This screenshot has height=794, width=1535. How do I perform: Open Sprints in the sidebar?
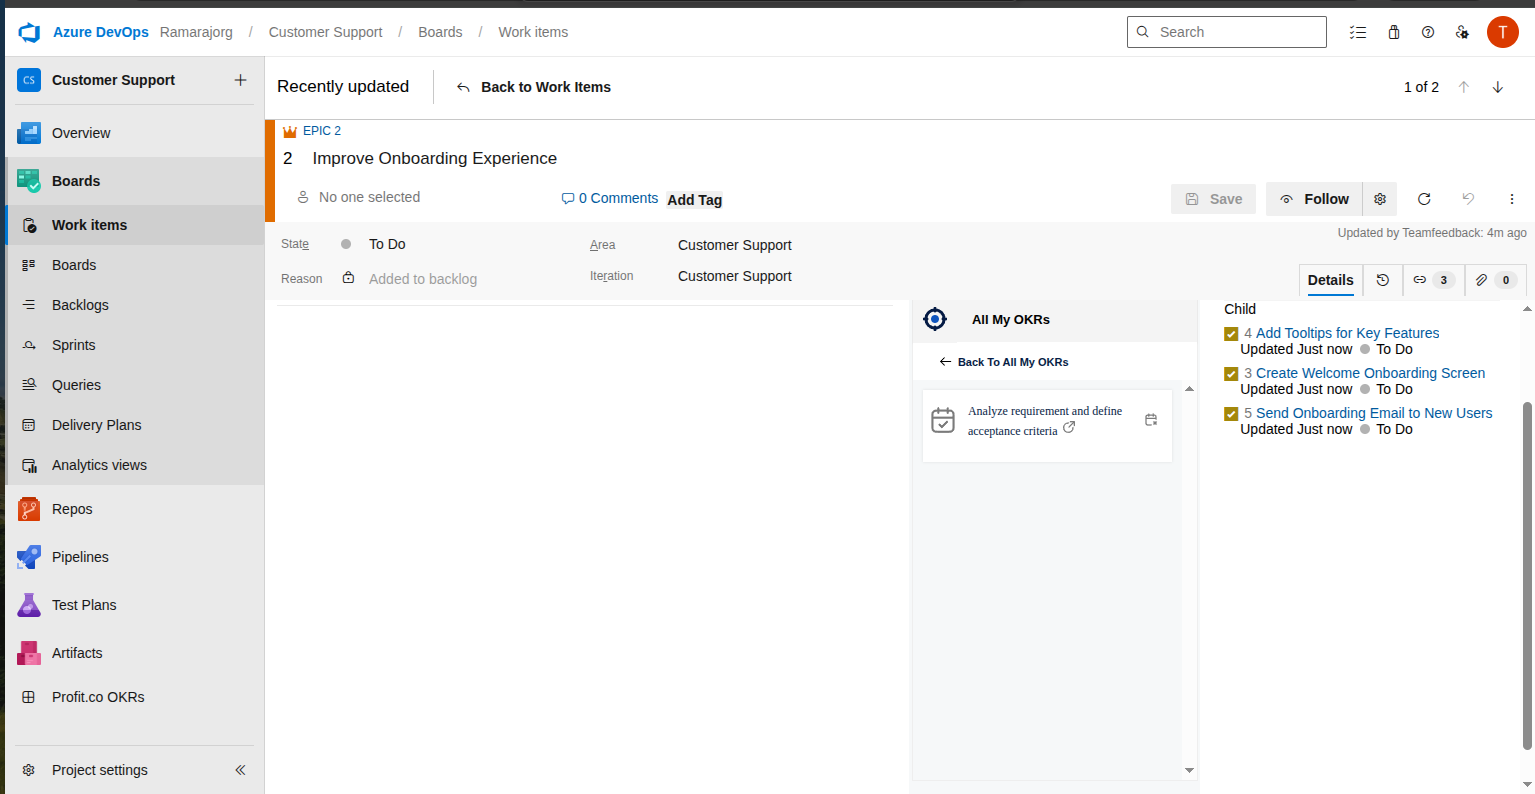135,345
